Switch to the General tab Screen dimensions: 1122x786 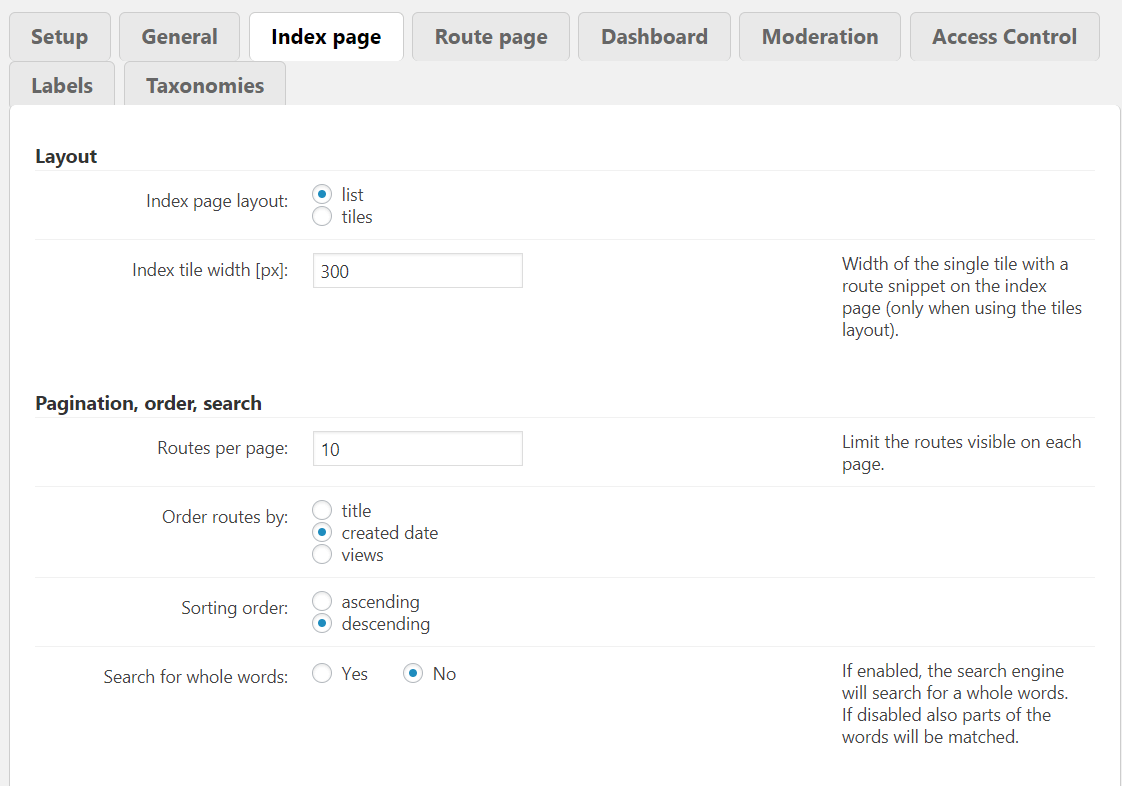tap(179, 37)
